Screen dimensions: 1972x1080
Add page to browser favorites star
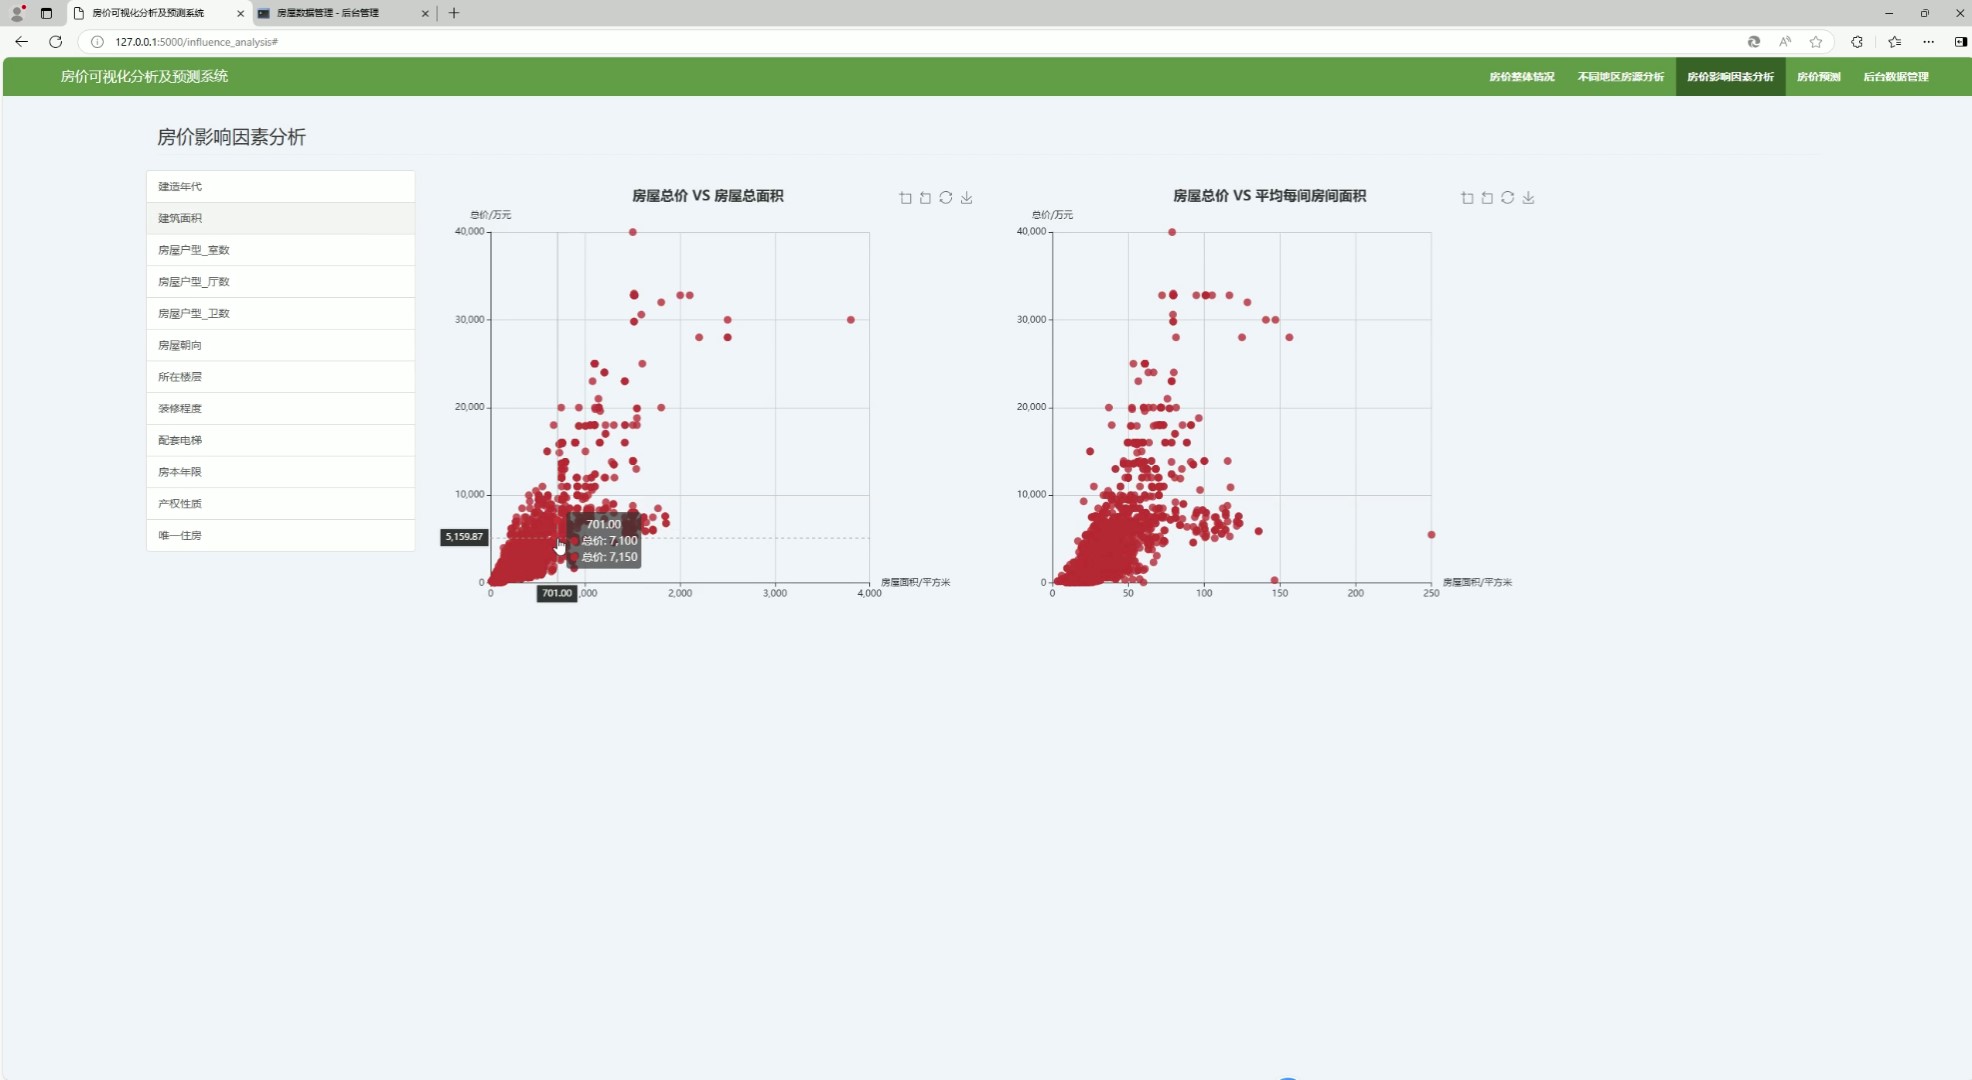click(1816, 42)
